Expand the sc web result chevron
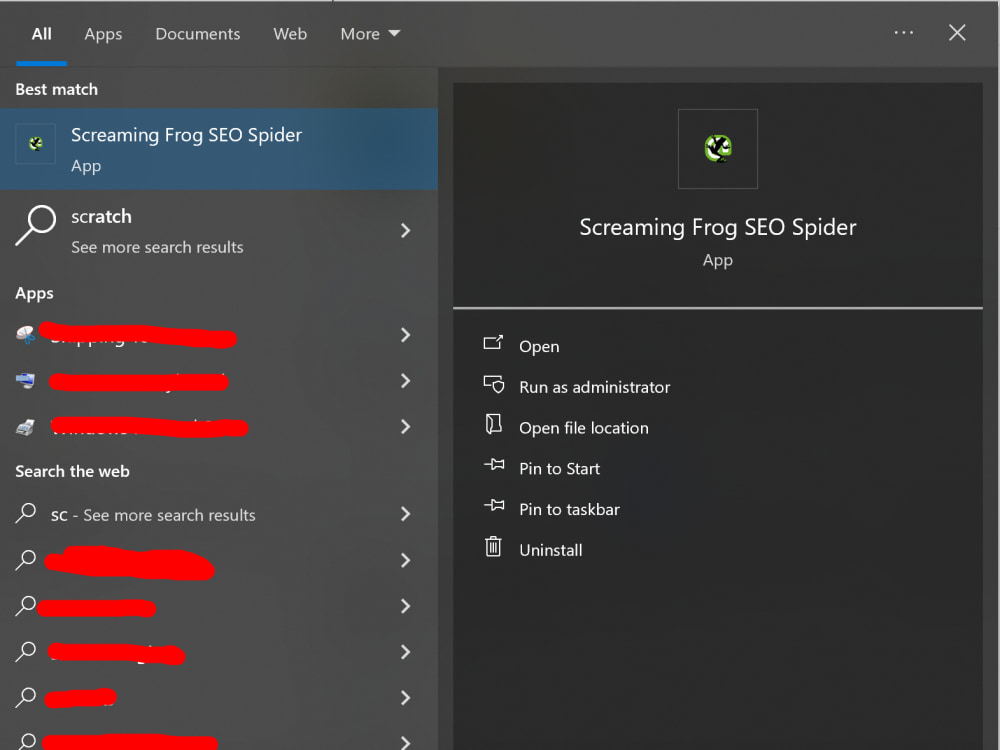This screenshot has height=750, width=1000. click(x=406, y=514)
